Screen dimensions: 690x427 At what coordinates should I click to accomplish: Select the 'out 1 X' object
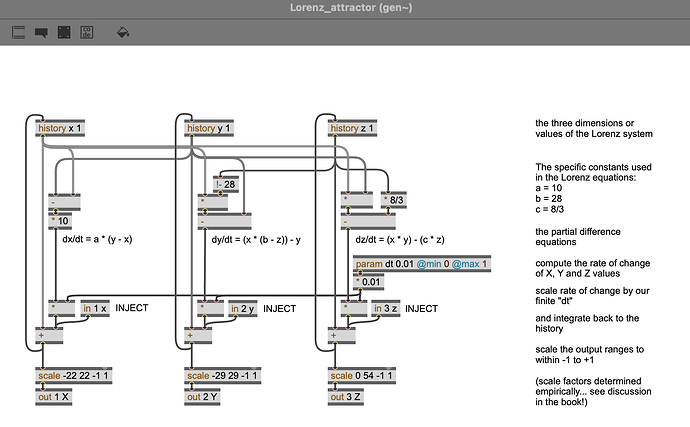point(54,397)
